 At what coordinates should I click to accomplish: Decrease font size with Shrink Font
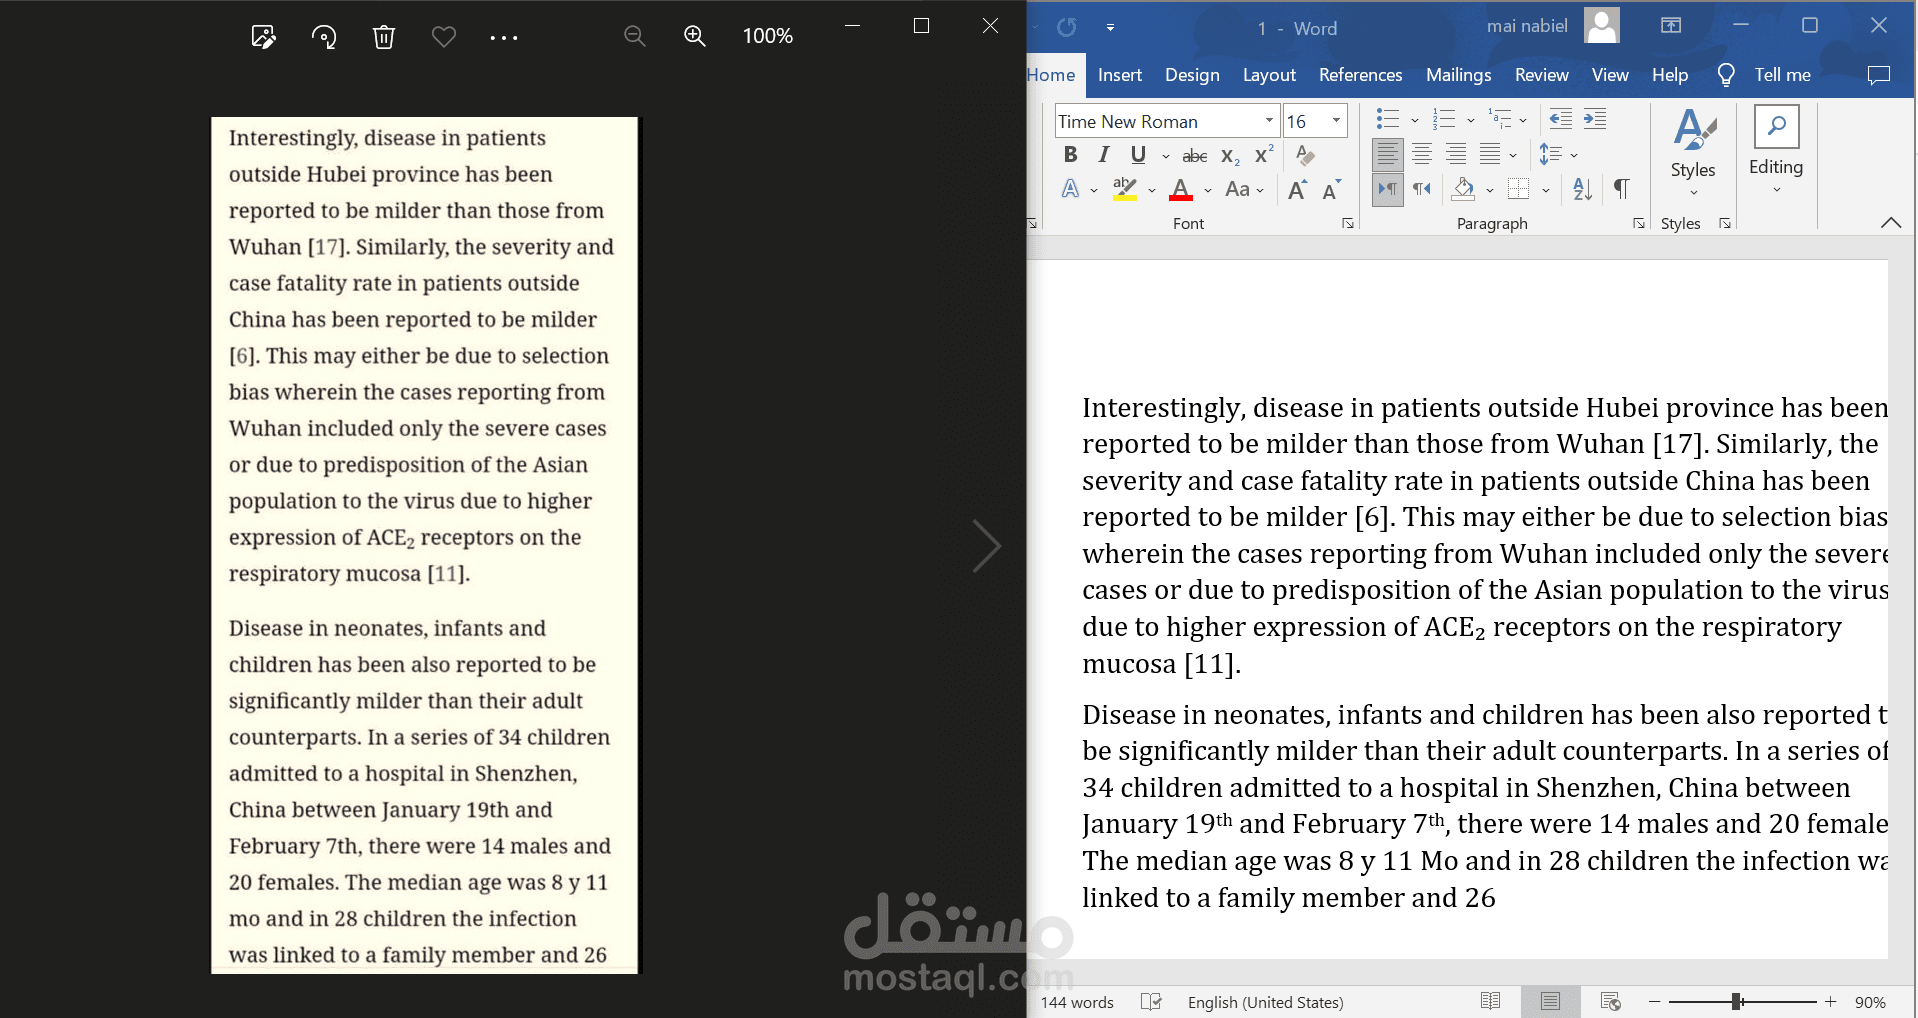(x=1331, y=190)
